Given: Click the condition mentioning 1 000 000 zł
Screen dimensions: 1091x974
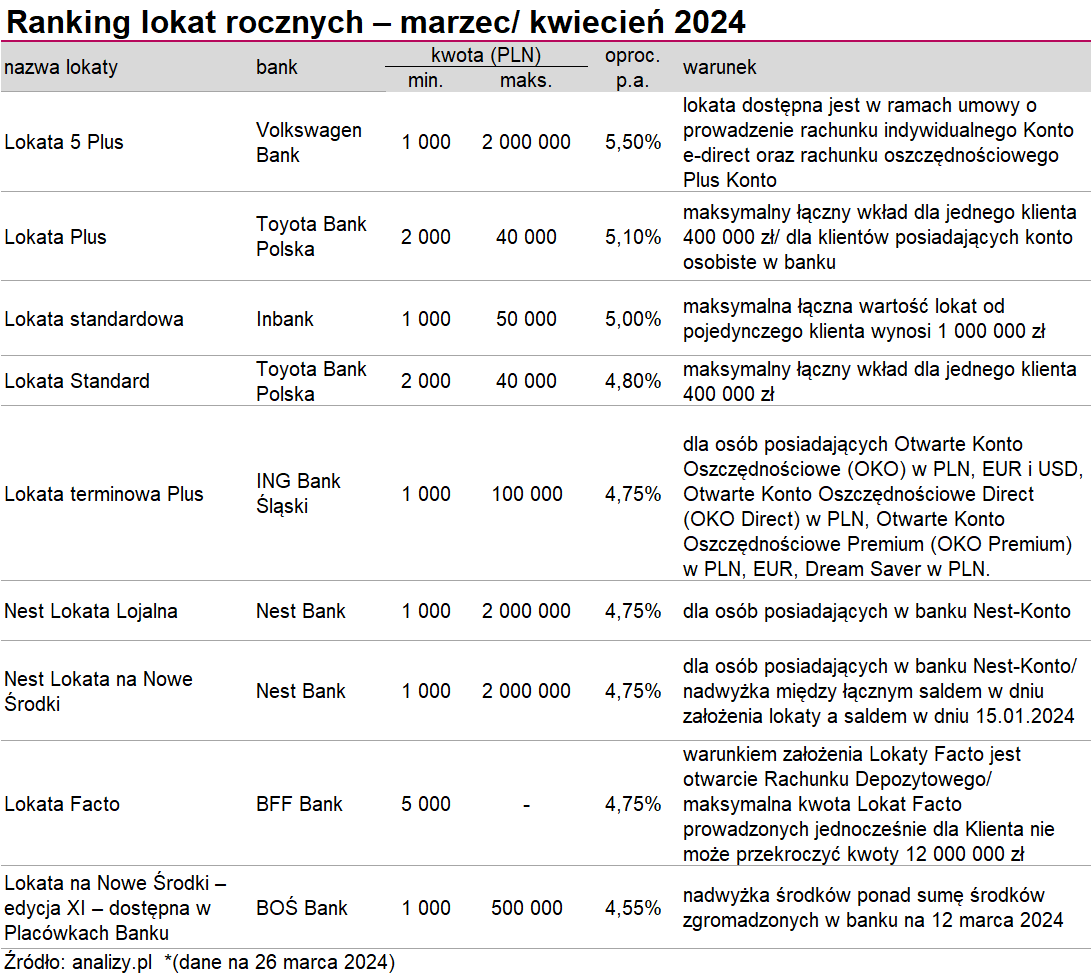Looking at the screenshot, I should 864,319.
